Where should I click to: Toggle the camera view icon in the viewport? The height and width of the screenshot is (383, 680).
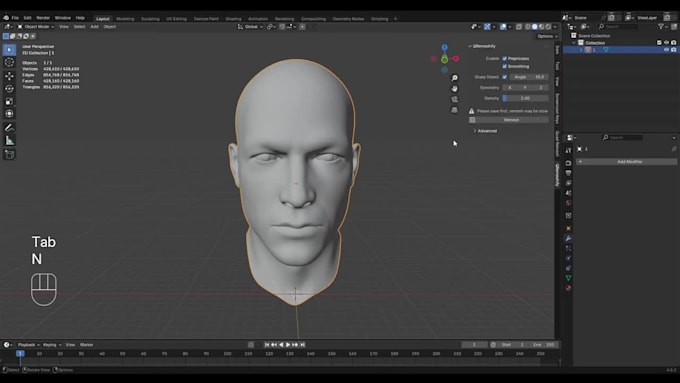coord(454,99)
